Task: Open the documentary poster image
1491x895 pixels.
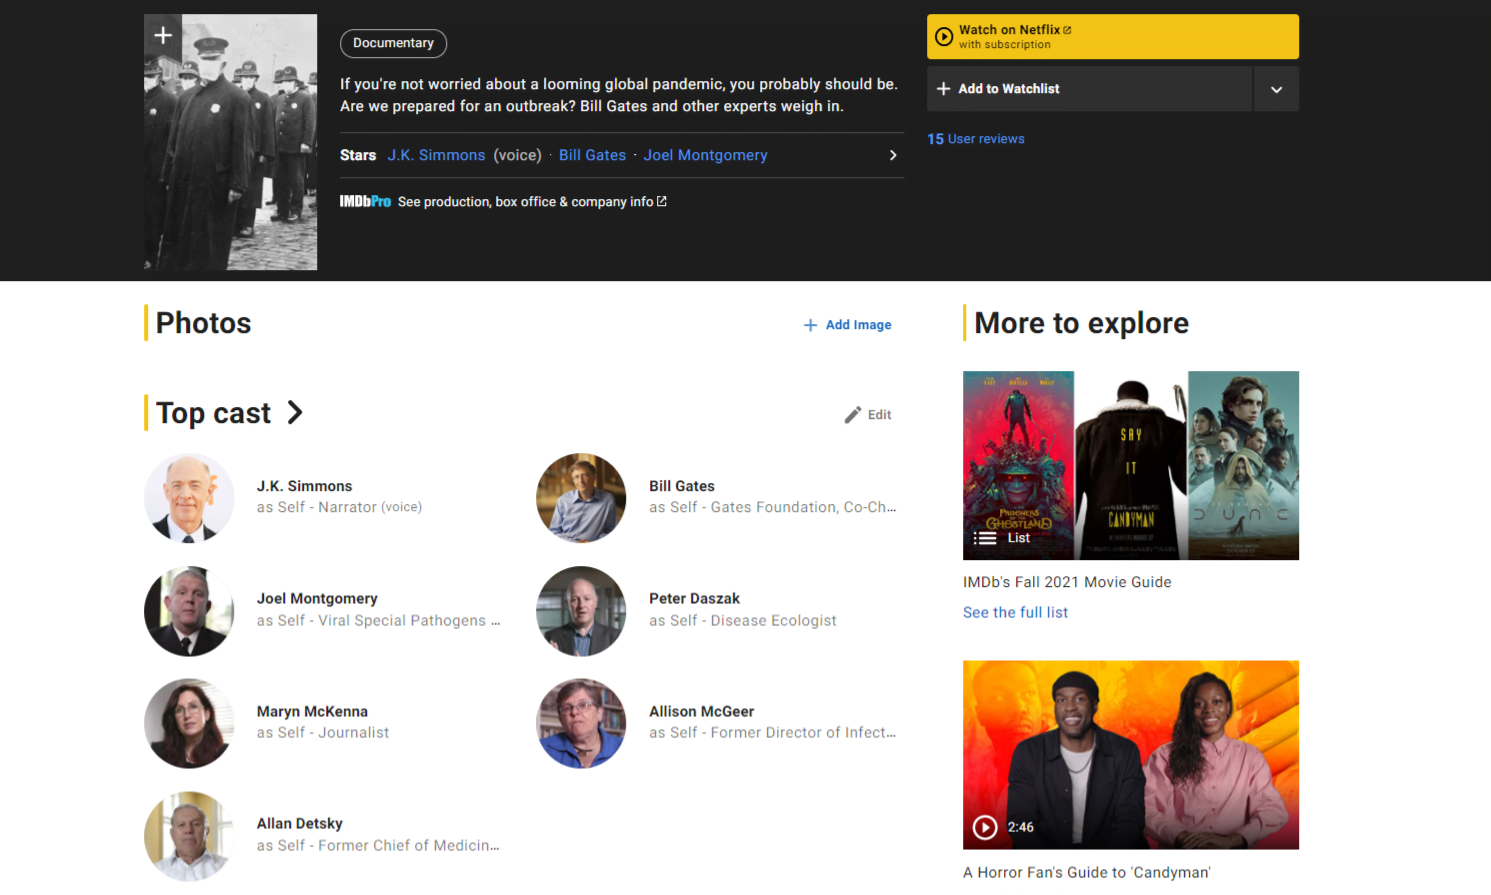Action: [x=231, y=142]
